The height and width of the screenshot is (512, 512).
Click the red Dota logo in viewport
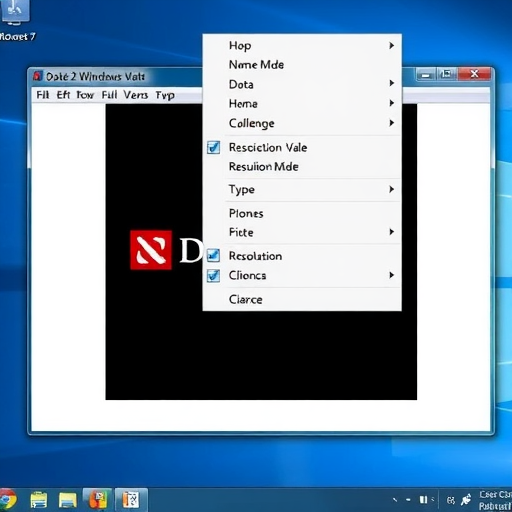pos(151,250)
